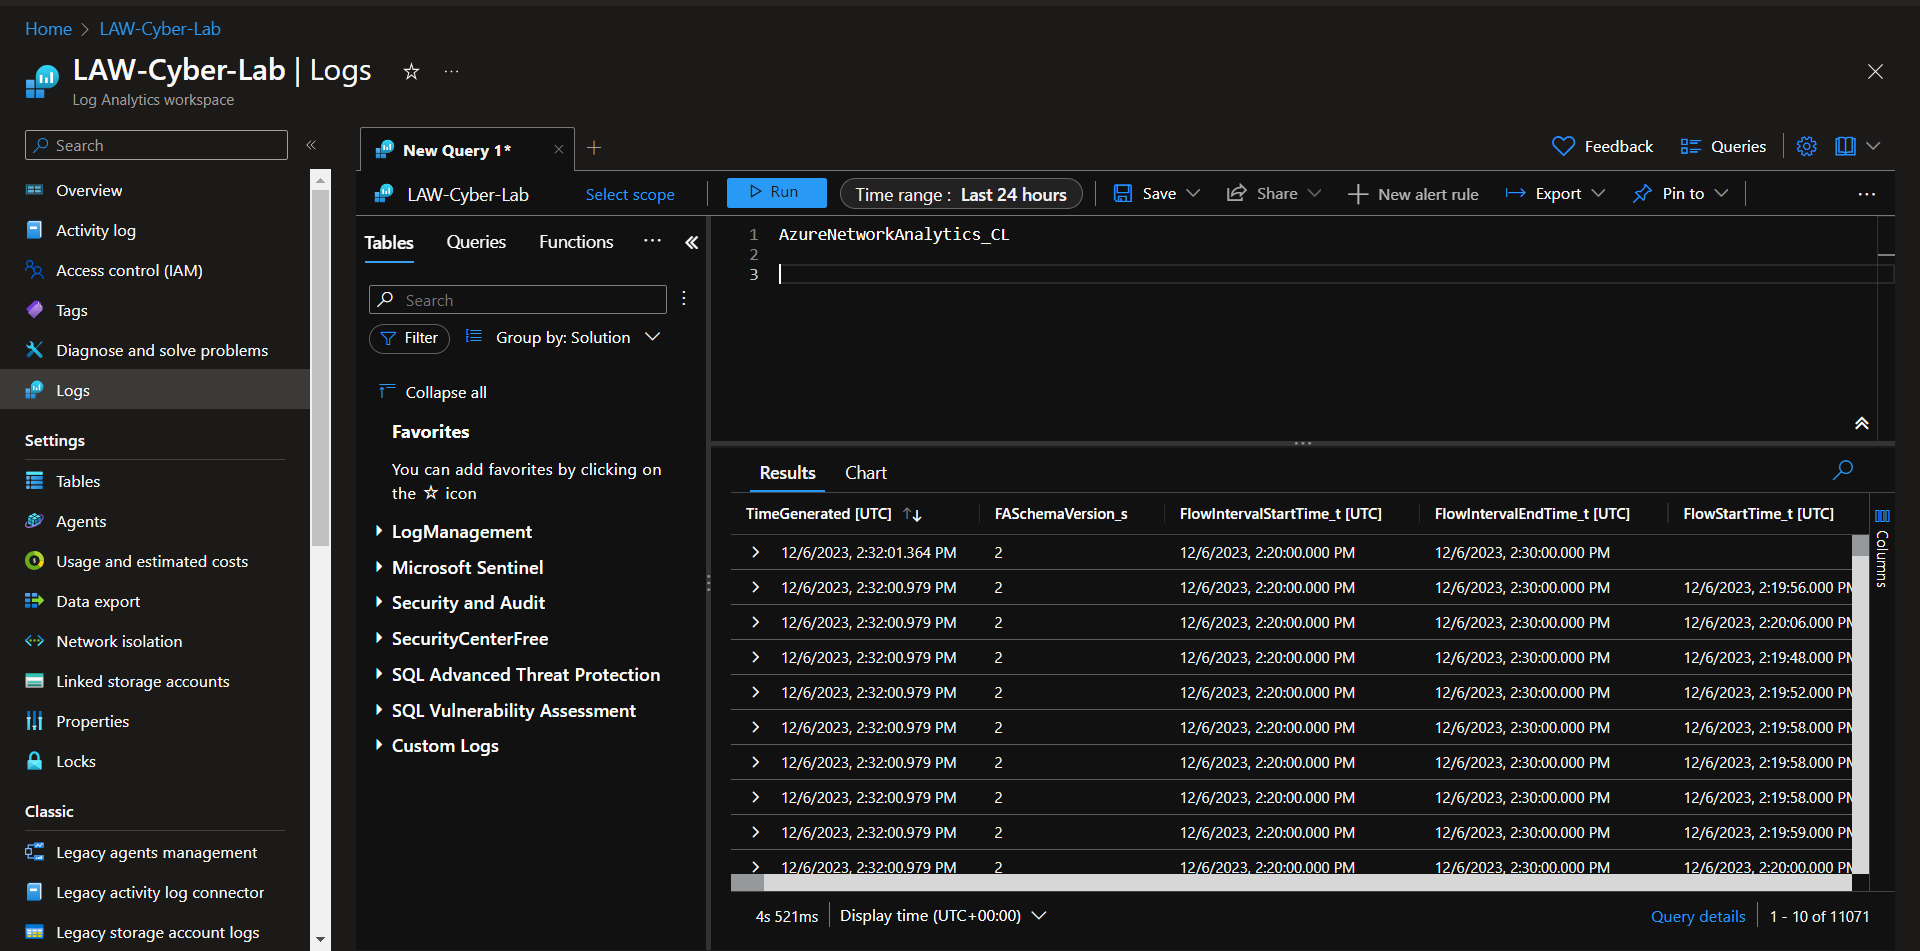Image resolution: width=1920 pixels, height=951 pixels.
Task: Open Query details link
Action: [1698, 917]
